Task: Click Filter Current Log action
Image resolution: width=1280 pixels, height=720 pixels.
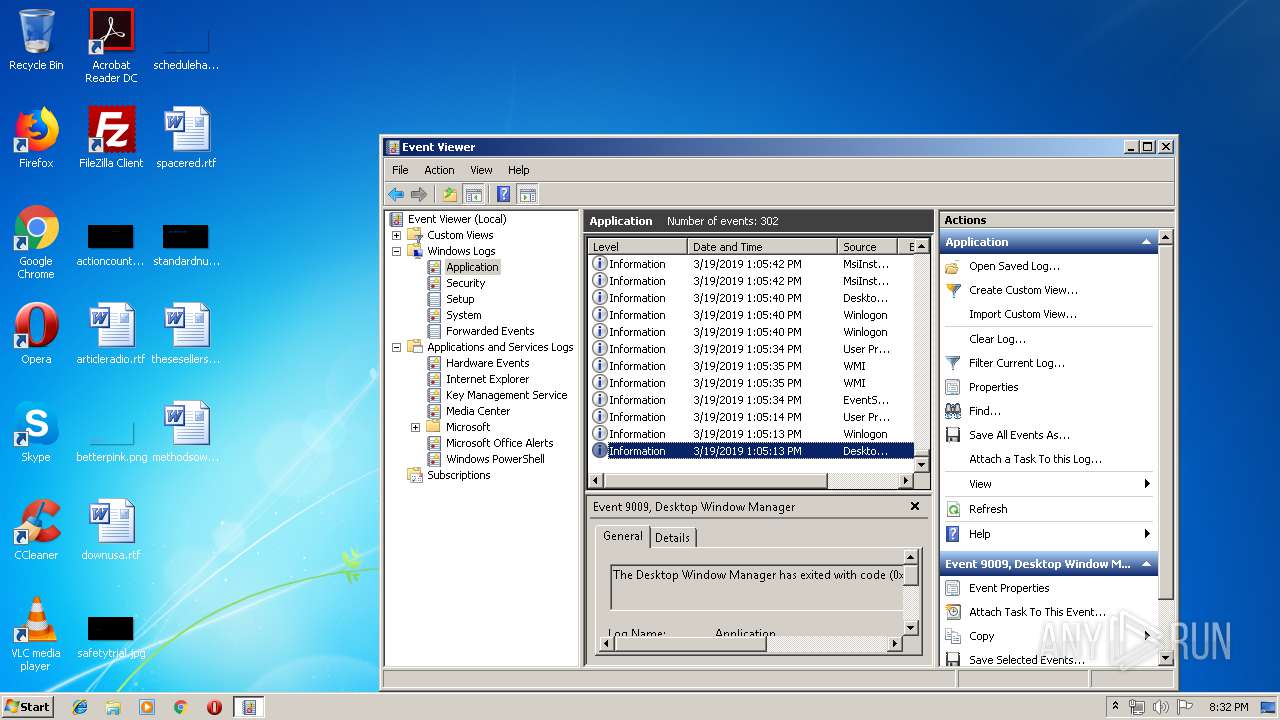Action: pos(1016,363)
